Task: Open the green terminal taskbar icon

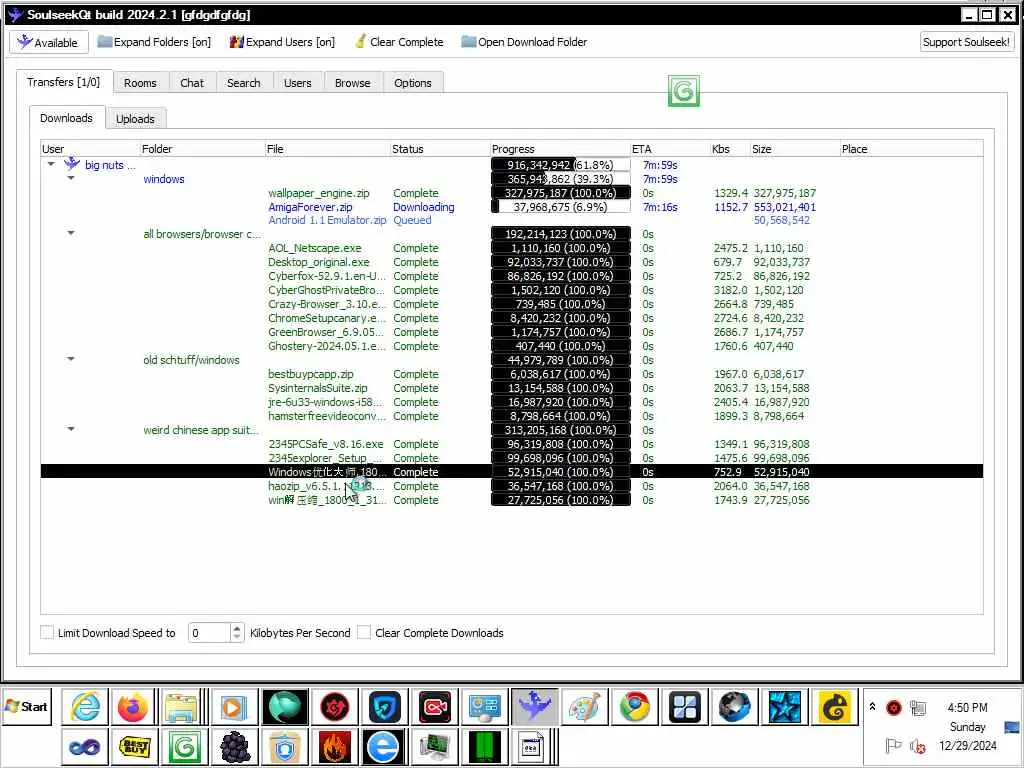Action: pyautogui.click(x=485, y=746)
